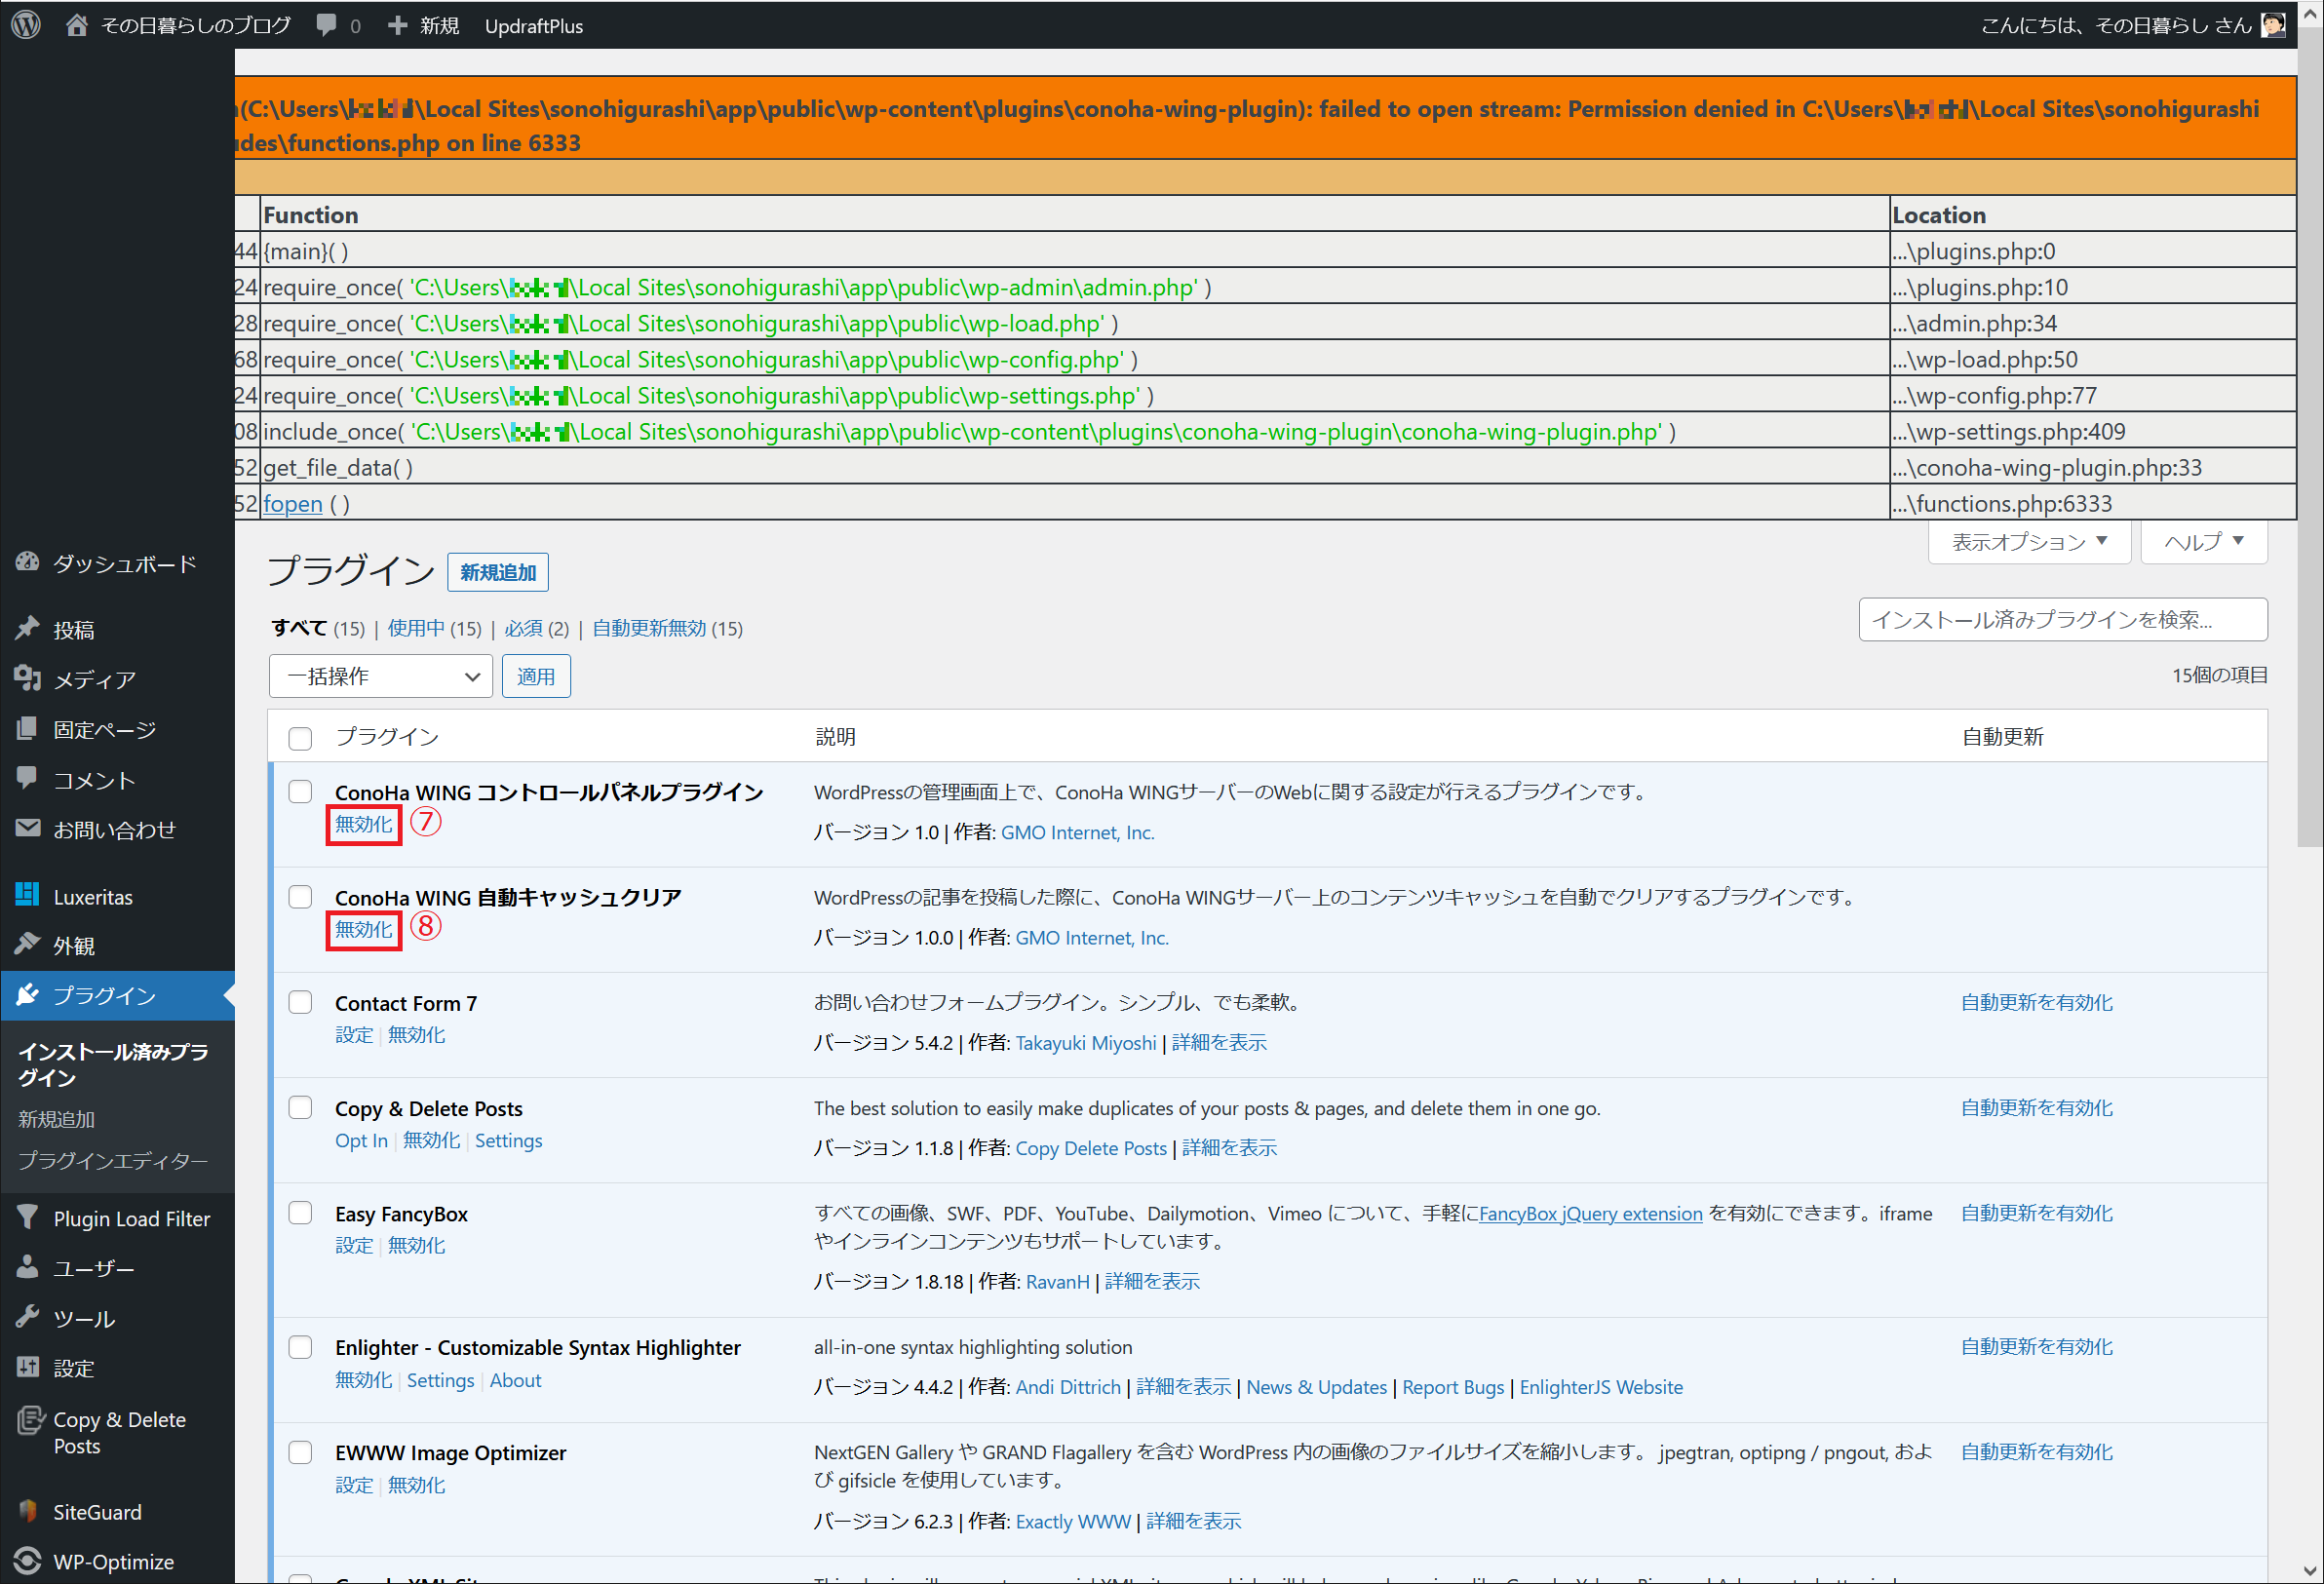Click the 適用 button
This screenshot has width=2324, height=1584.
(x=536, y=677)
